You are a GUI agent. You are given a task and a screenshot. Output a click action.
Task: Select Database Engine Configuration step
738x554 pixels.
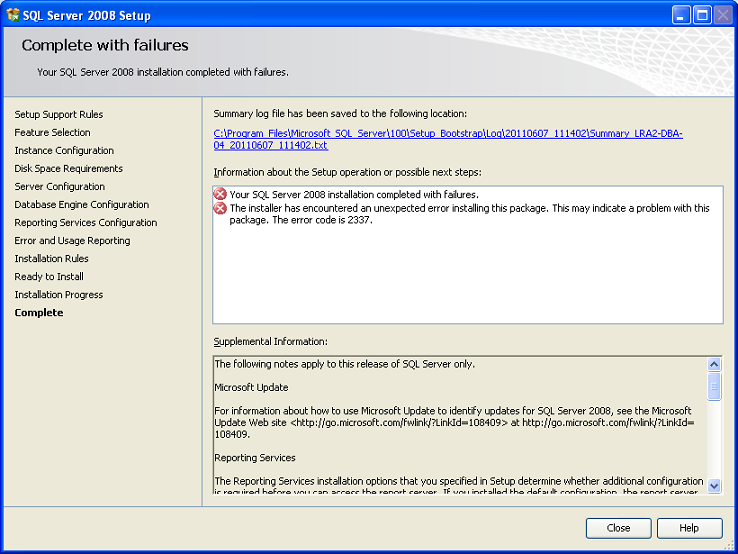click(x=81, y=204)
